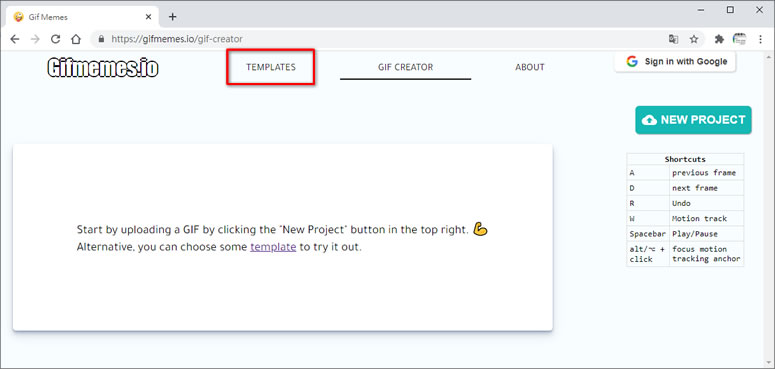This screenshot has width=775, height=369.
Task: Go back with the browser back arrow
Action: [15, 39]
